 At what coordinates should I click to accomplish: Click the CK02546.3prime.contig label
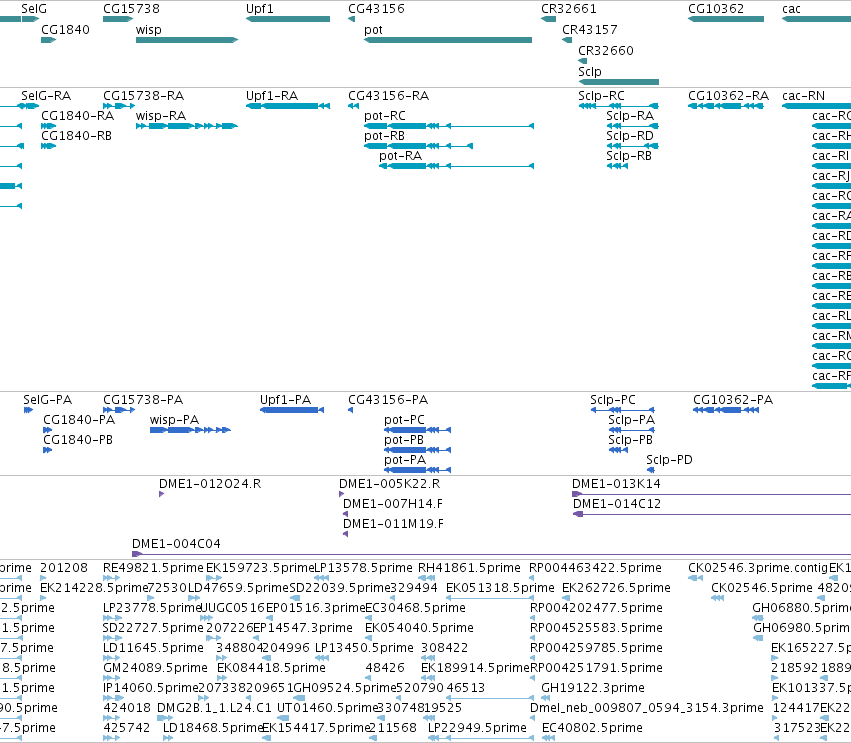tap(758, 568)
